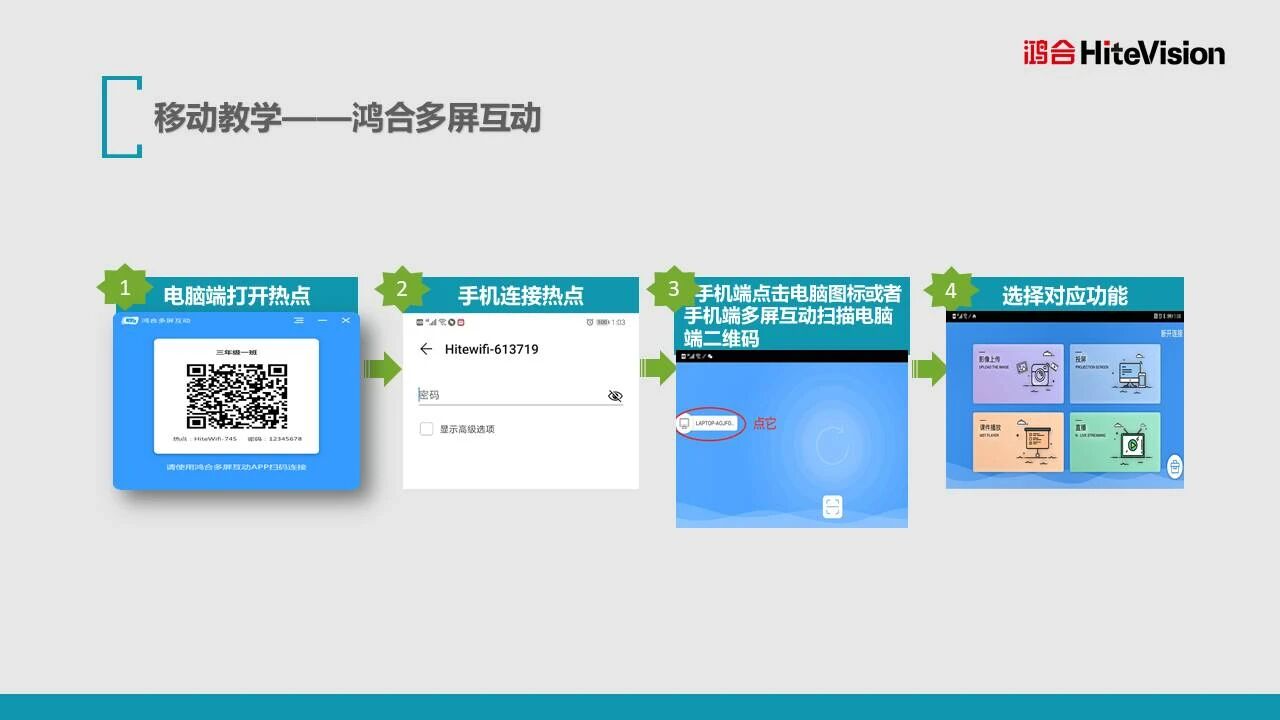Open the 投屏 Projection Screen tile
The height and width of the screenshot is (720, 1280).
1114,374
